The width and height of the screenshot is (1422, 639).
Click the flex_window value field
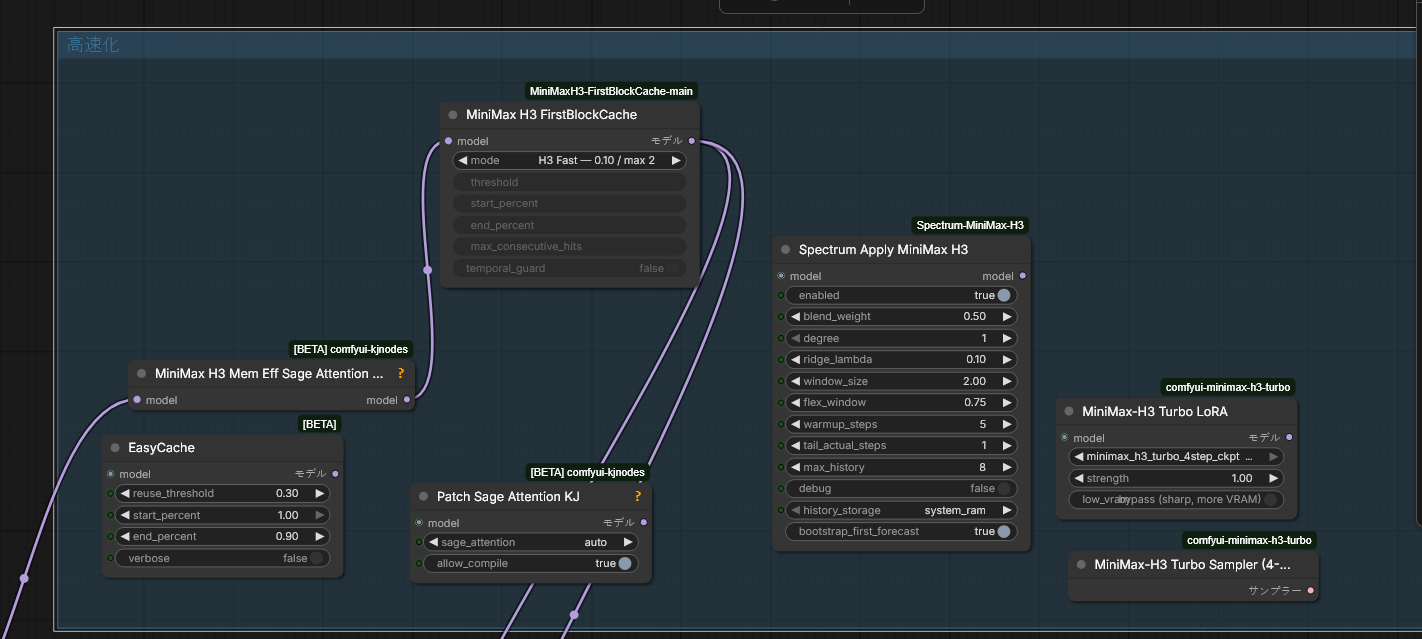901,402
